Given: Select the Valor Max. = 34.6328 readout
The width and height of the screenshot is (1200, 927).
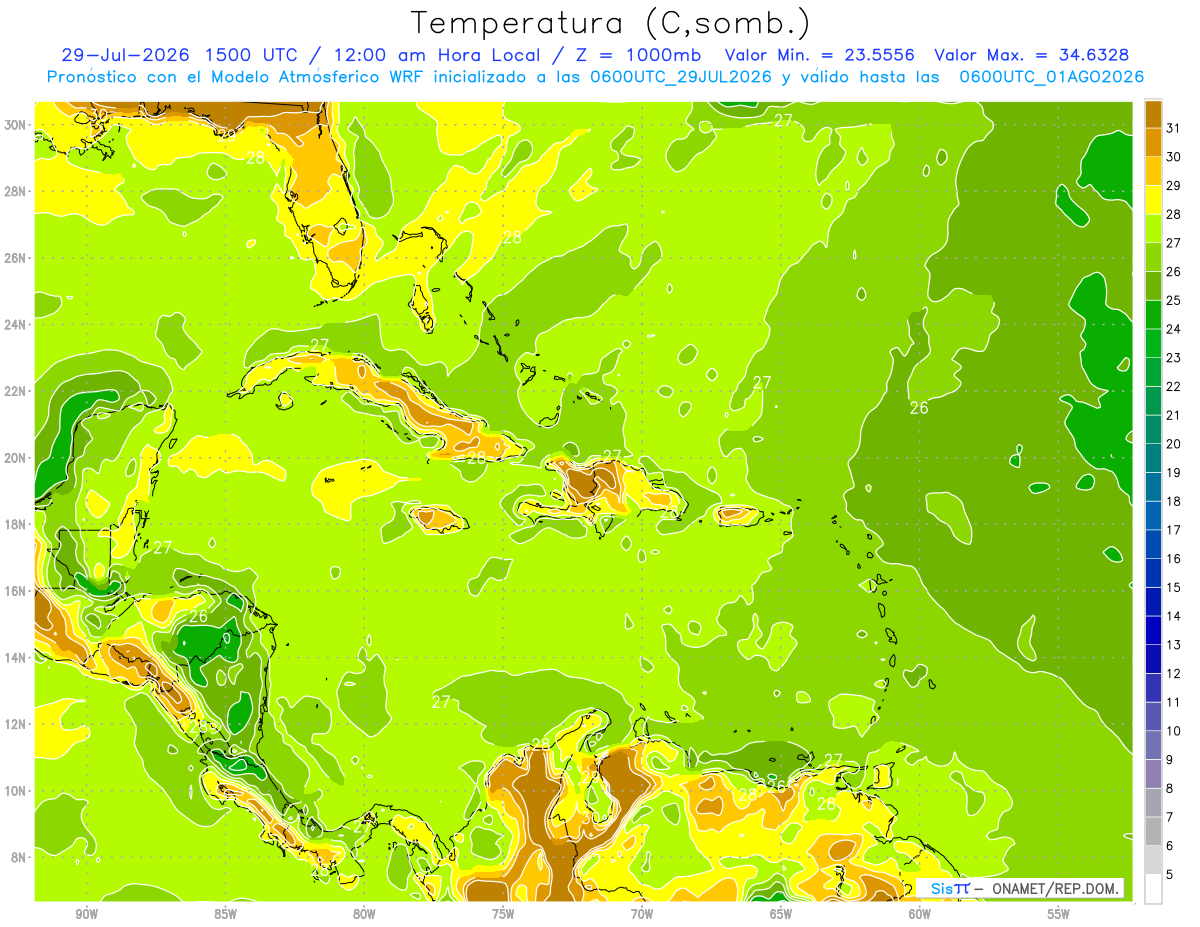Looking at the screenshot, I should 1033,55.
